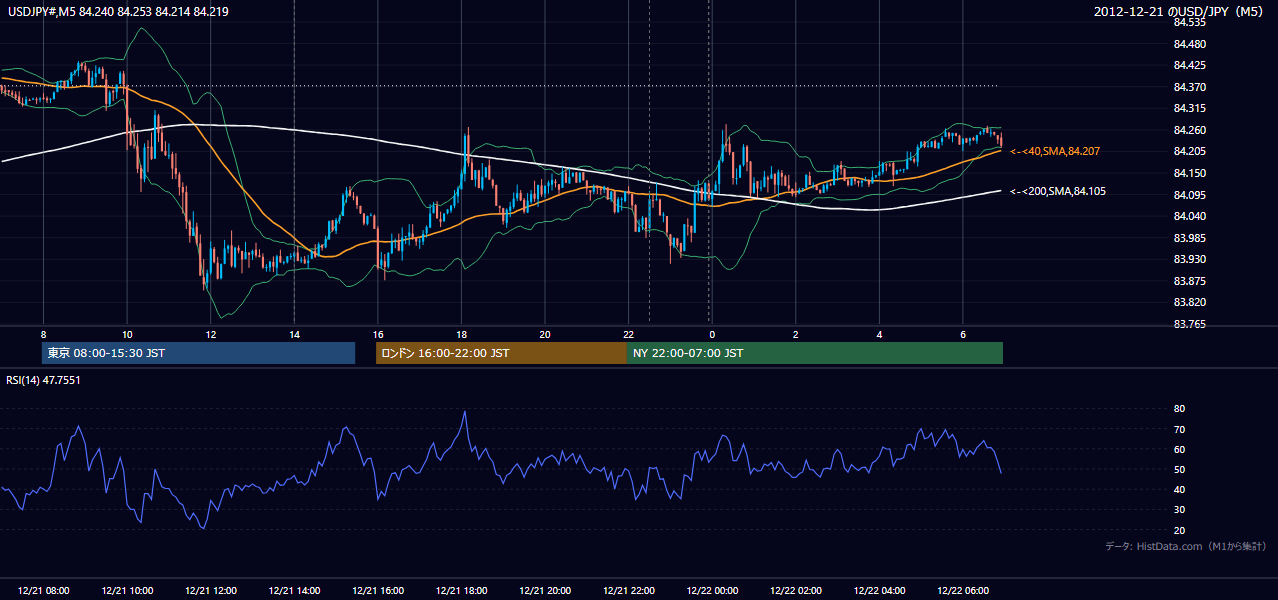Click the 12/21 10:00 time axis label

coord(127,591)
